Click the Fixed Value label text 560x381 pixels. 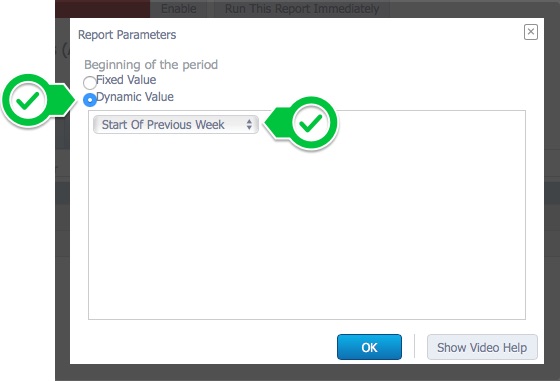point(126,80)
